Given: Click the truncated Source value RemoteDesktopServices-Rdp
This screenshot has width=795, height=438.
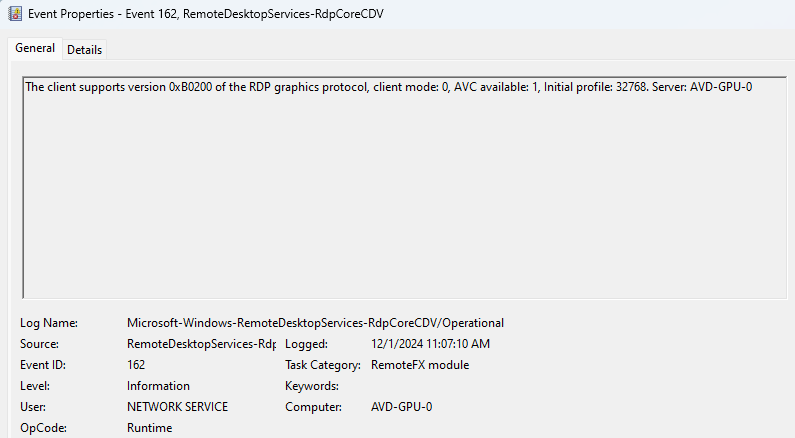Looking at the screenshot, I should coord(201,344).
